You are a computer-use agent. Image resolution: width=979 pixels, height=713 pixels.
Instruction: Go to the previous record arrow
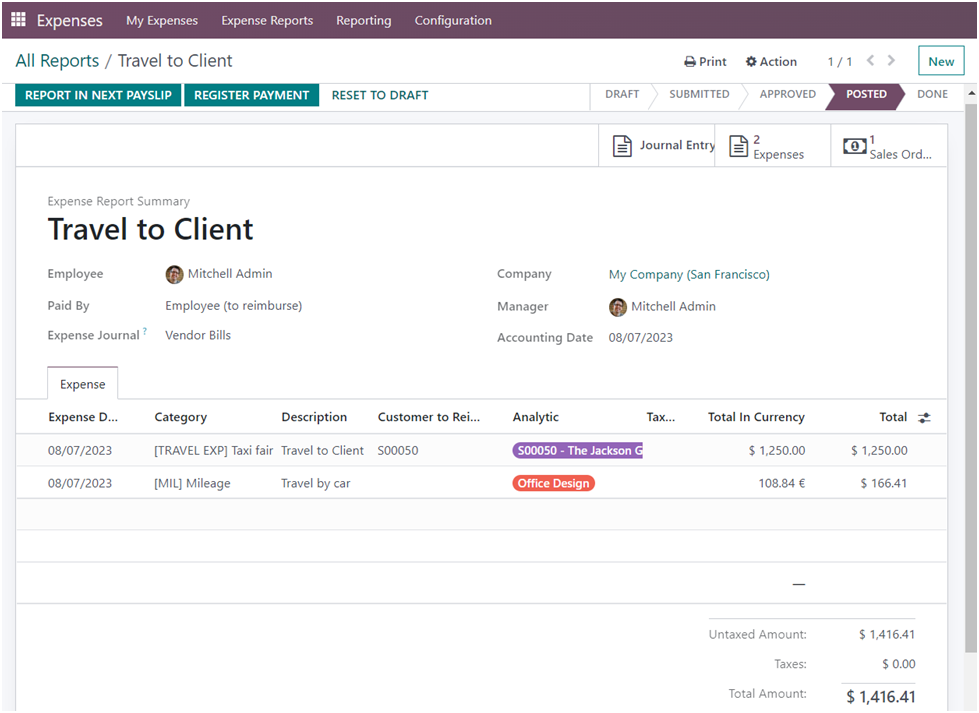coord(870,61)
